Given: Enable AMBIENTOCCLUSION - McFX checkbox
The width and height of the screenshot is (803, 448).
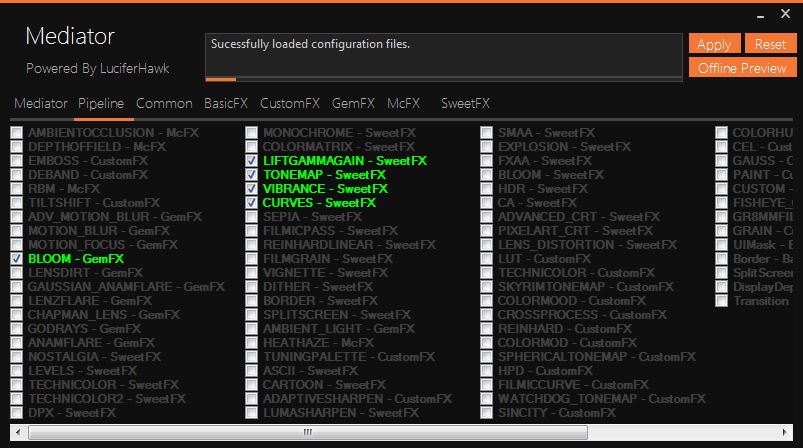Looking at the screenshot, I should (x=16, y=133).
